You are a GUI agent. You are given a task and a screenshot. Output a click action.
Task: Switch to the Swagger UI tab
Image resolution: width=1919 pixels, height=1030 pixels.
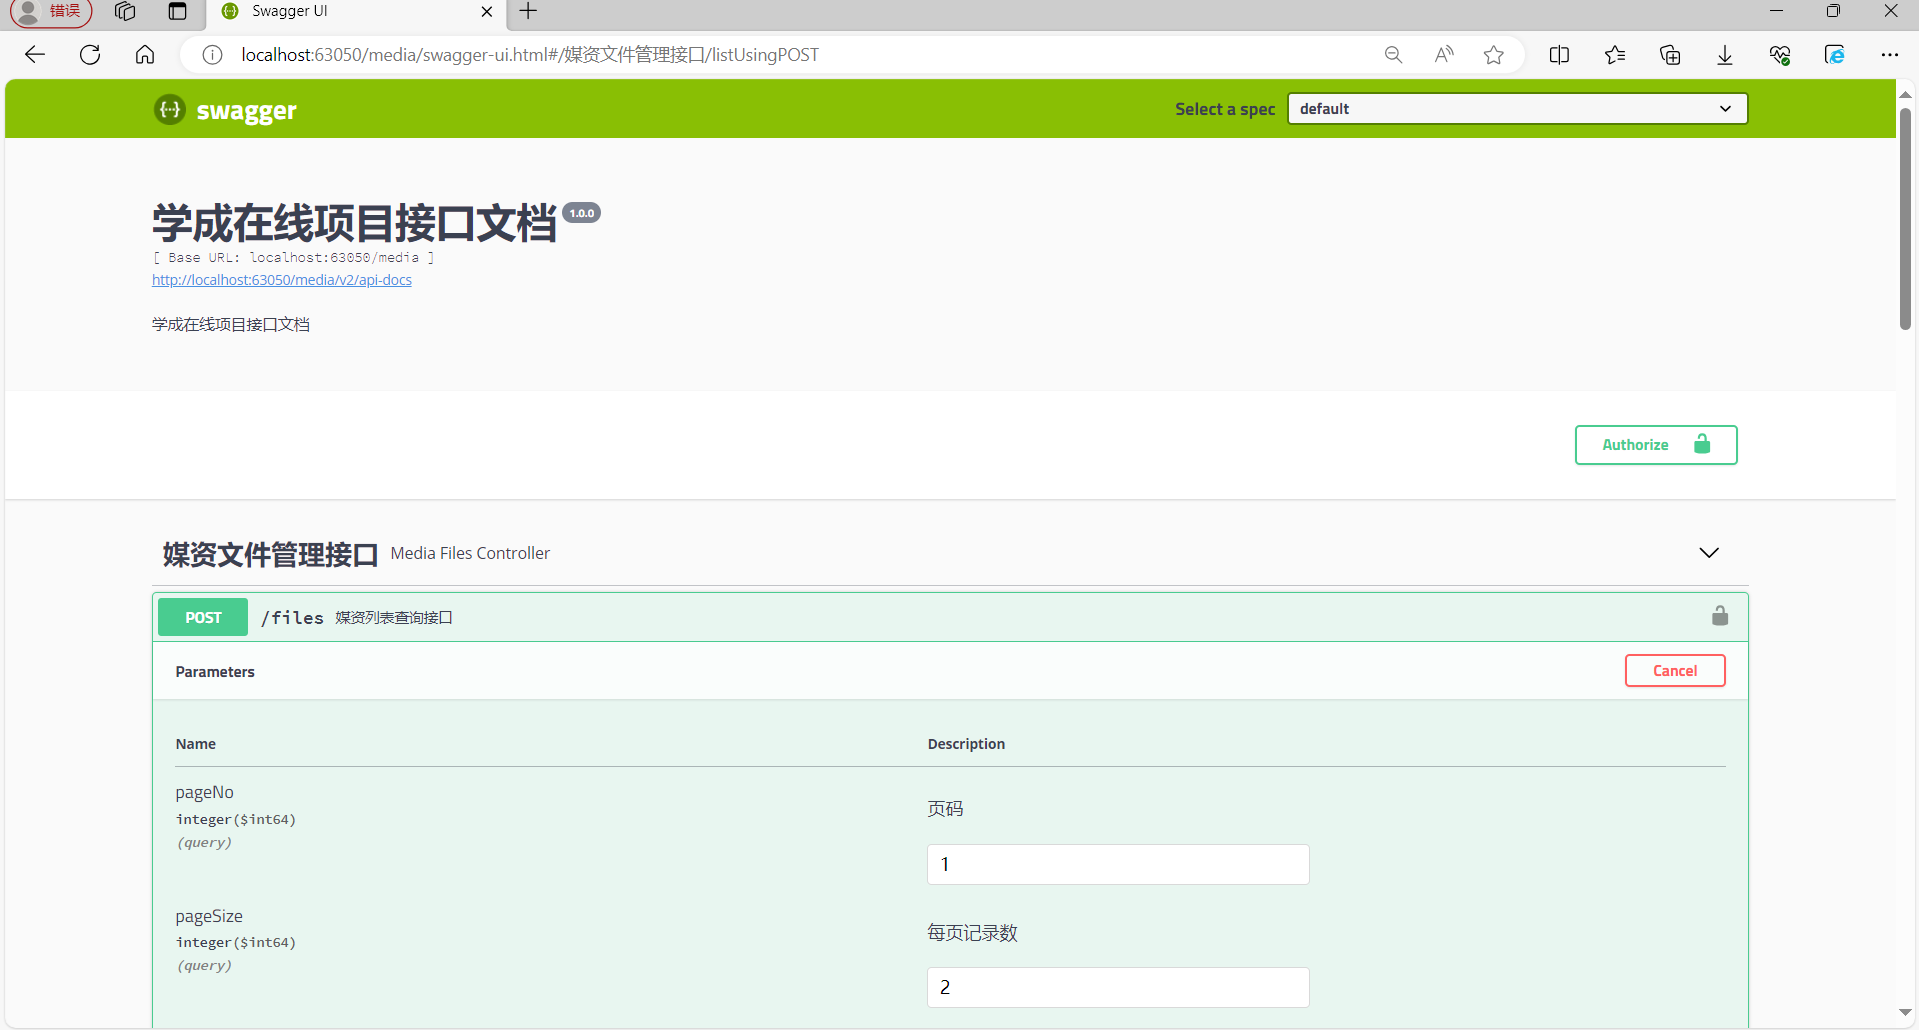[x=357, y=12]
